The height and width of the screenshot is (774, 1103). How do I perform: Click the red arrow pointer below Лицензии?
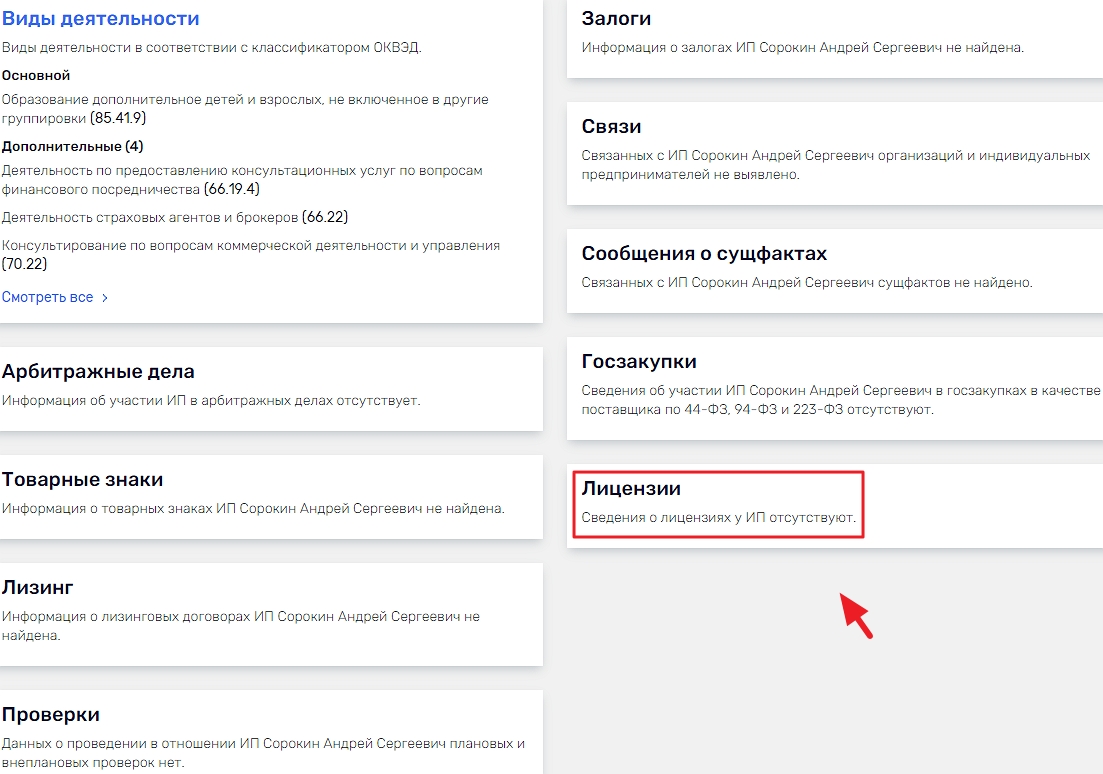[856, 614]
